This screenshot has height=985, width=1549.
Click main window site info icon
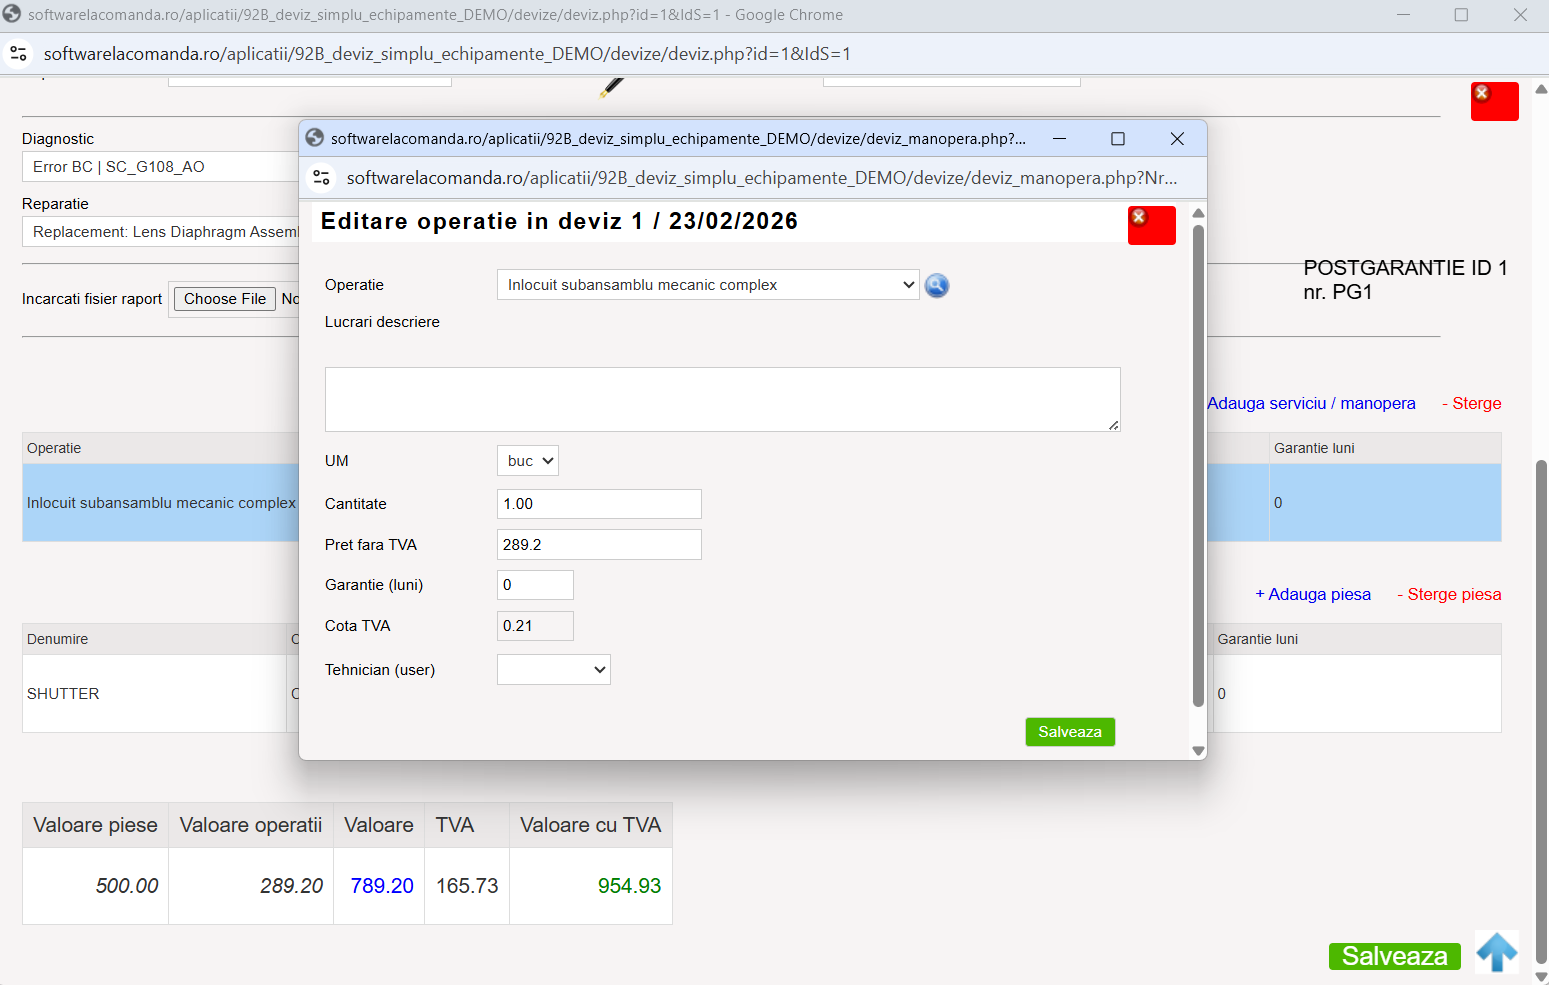(x=19, y=54)
